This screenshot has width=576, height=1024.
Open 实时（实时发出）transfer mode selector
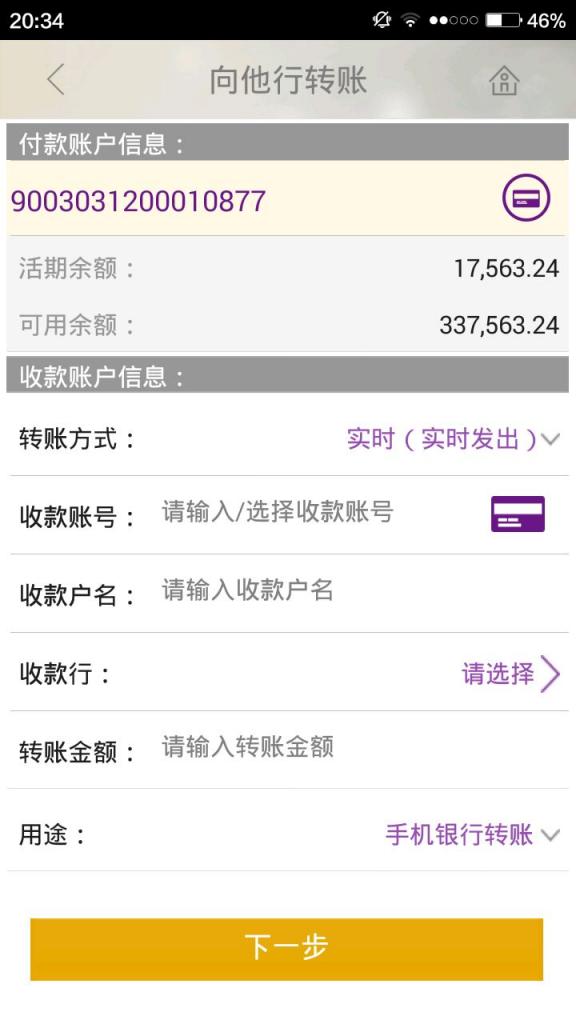(441, 439)
